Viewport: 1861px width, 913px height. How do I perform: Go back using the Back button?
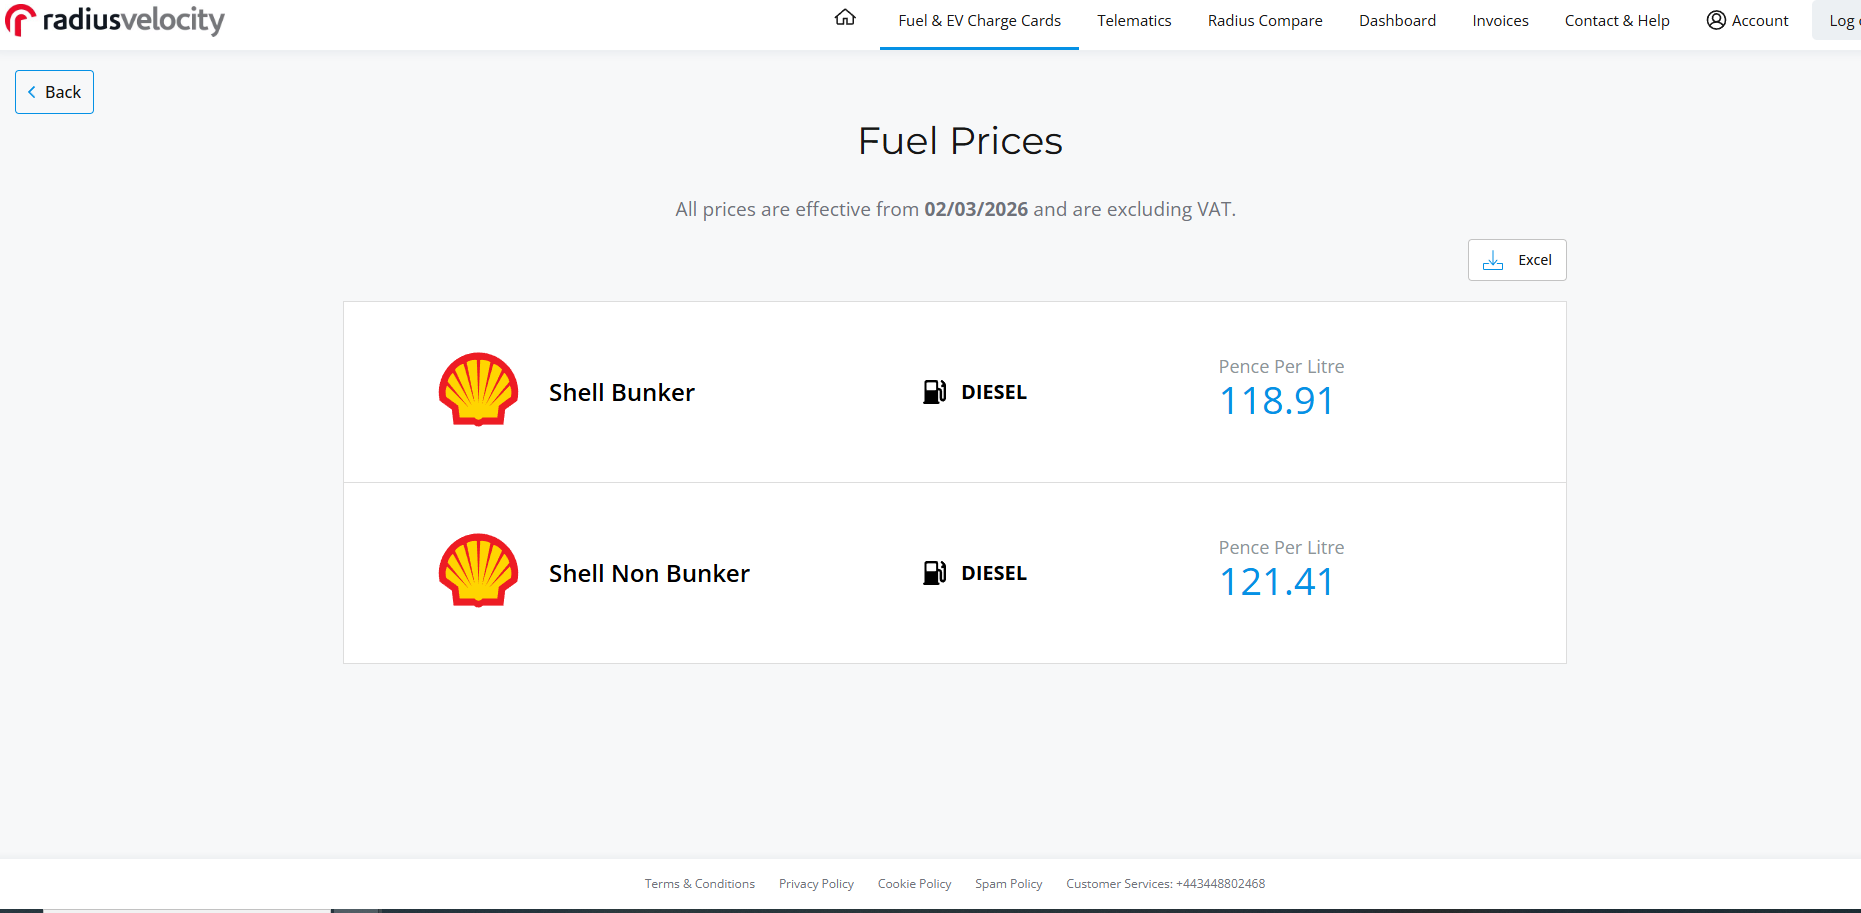point(54,92)
